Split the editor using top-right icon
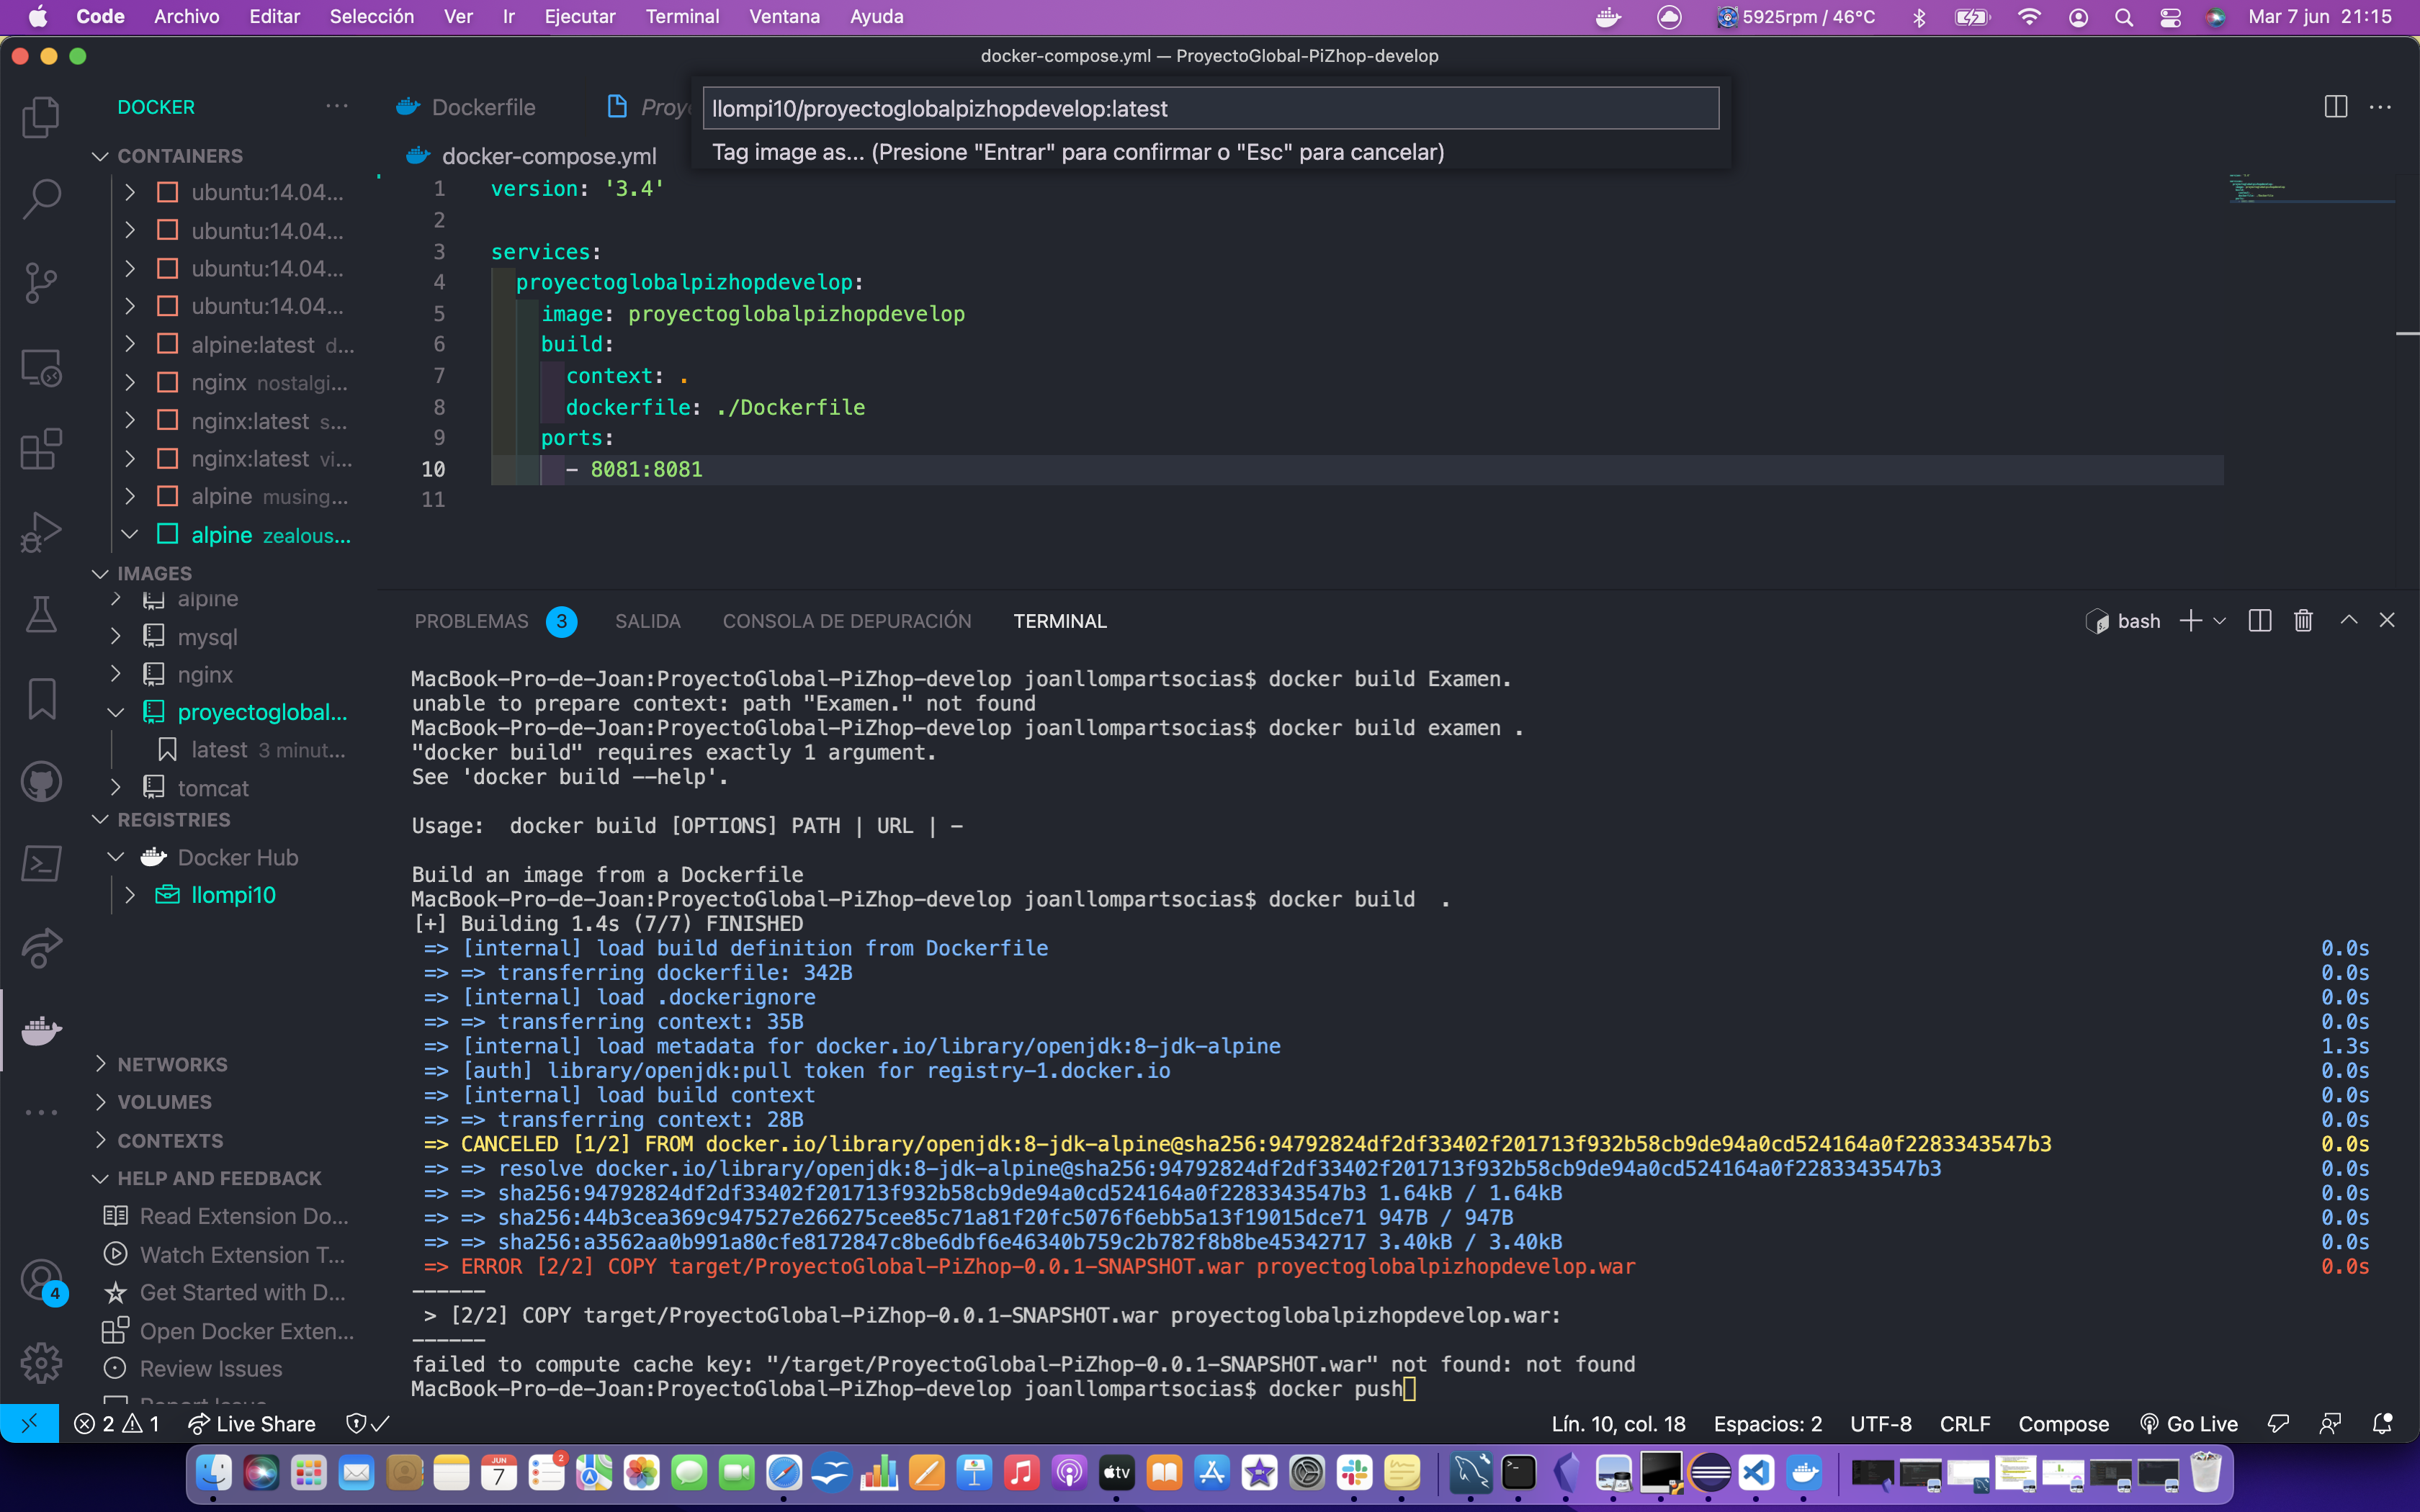The width and height of the screenshot is (2420, 1512). [x=2335, y=106]
